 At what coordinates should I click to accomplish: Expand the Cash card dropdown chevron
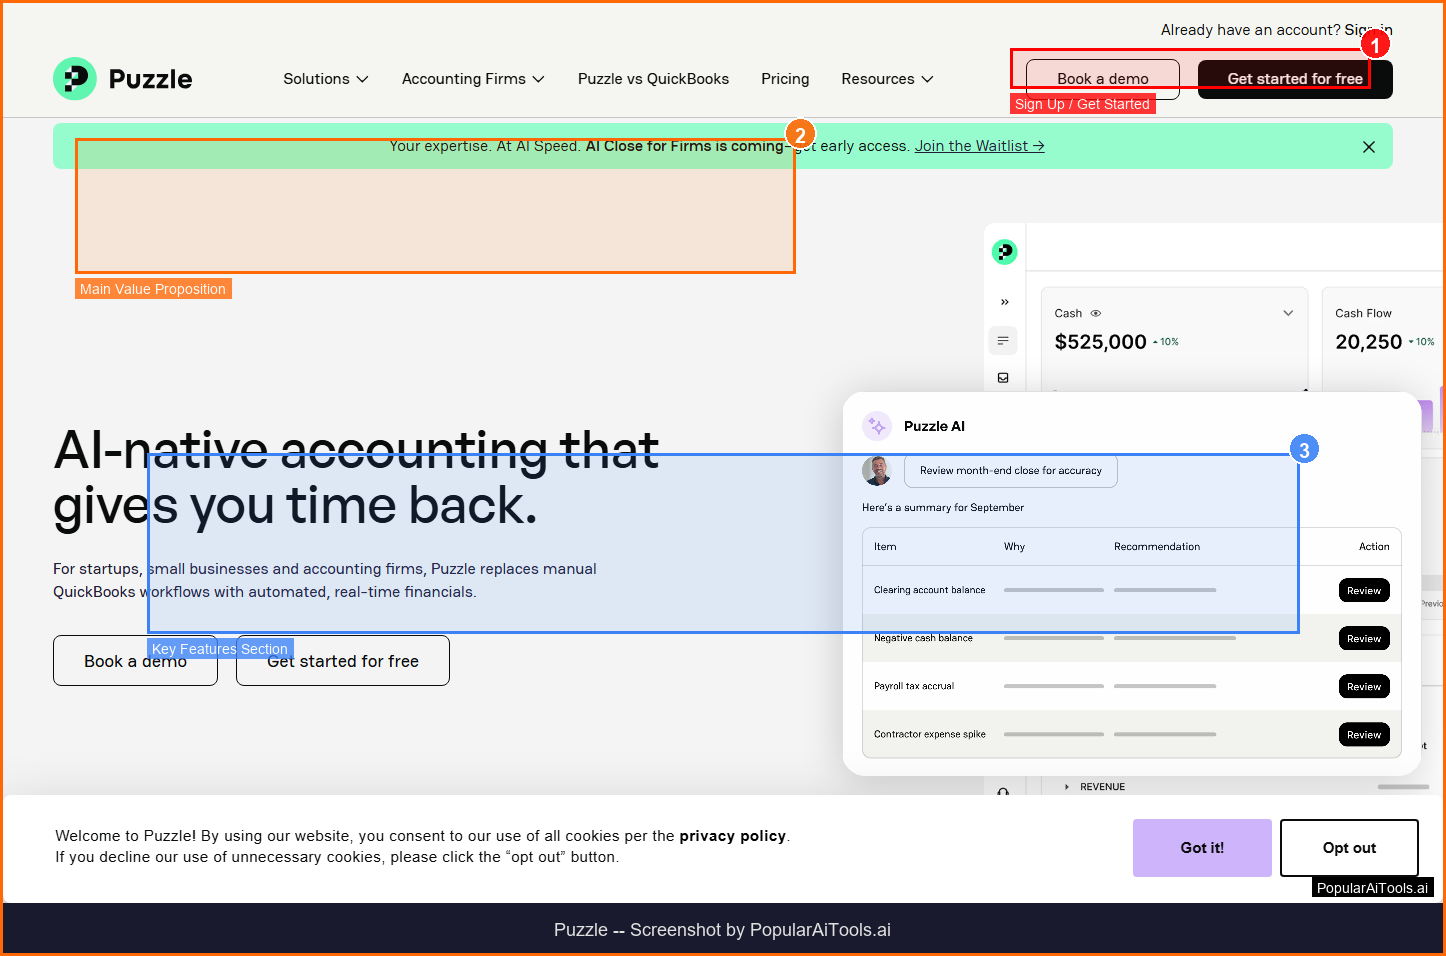click(x=1288, y=313)
